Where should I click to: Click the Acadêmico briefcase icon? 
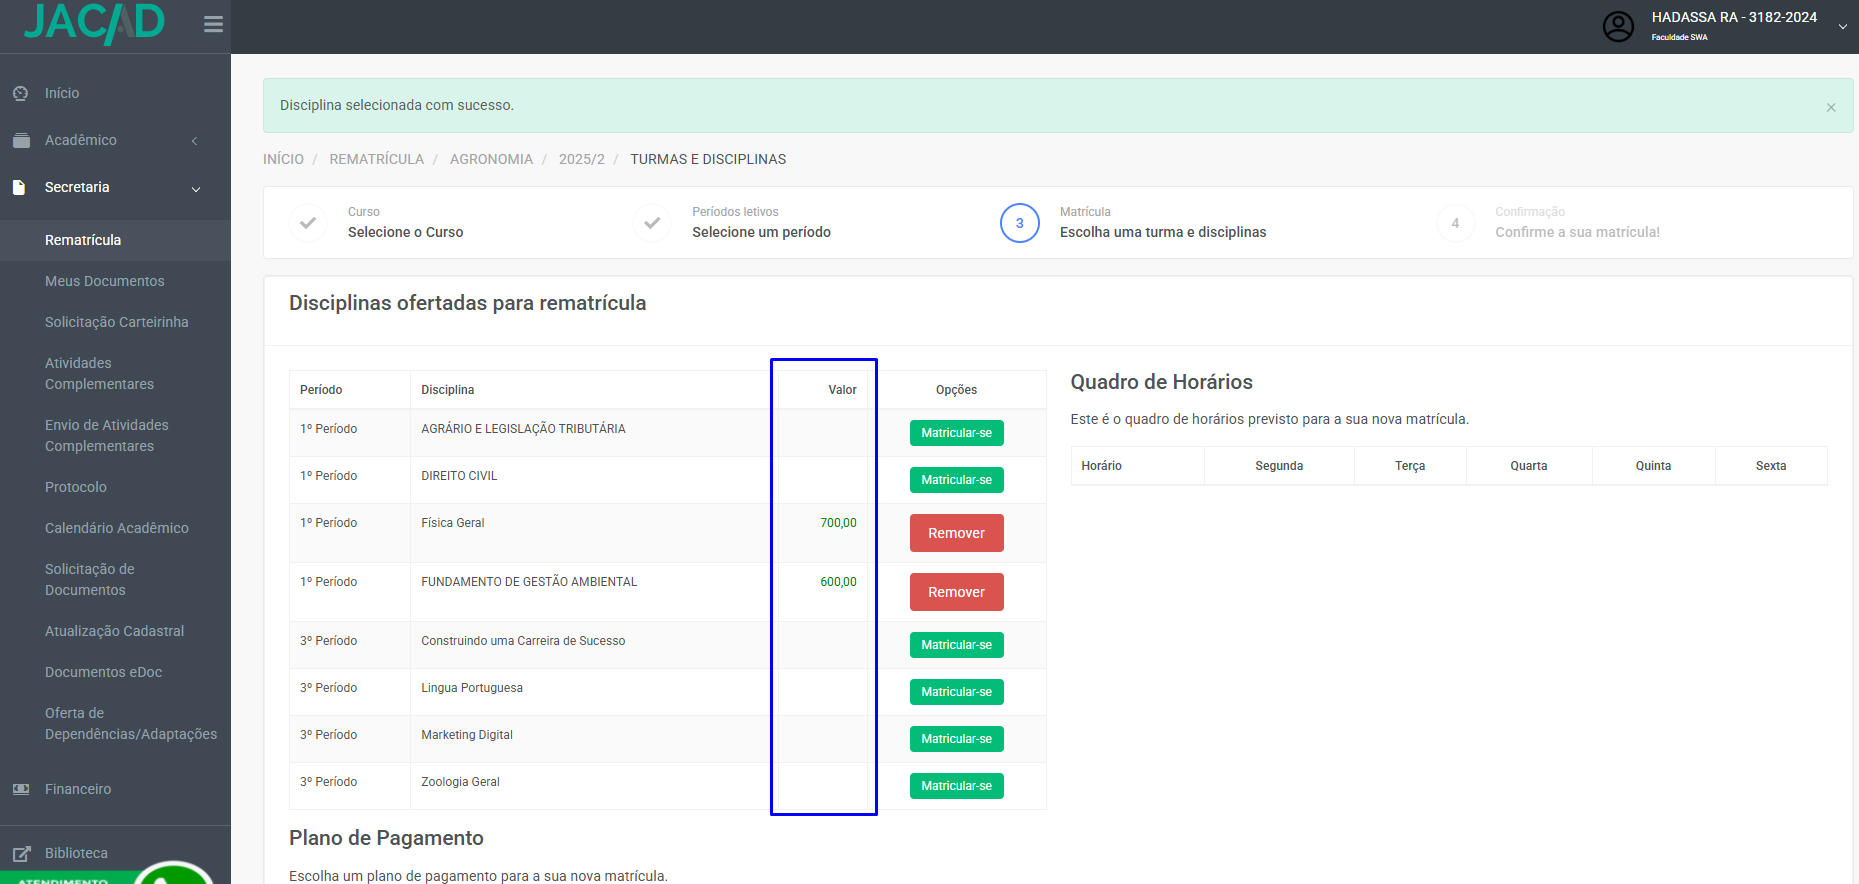[21, 140]
